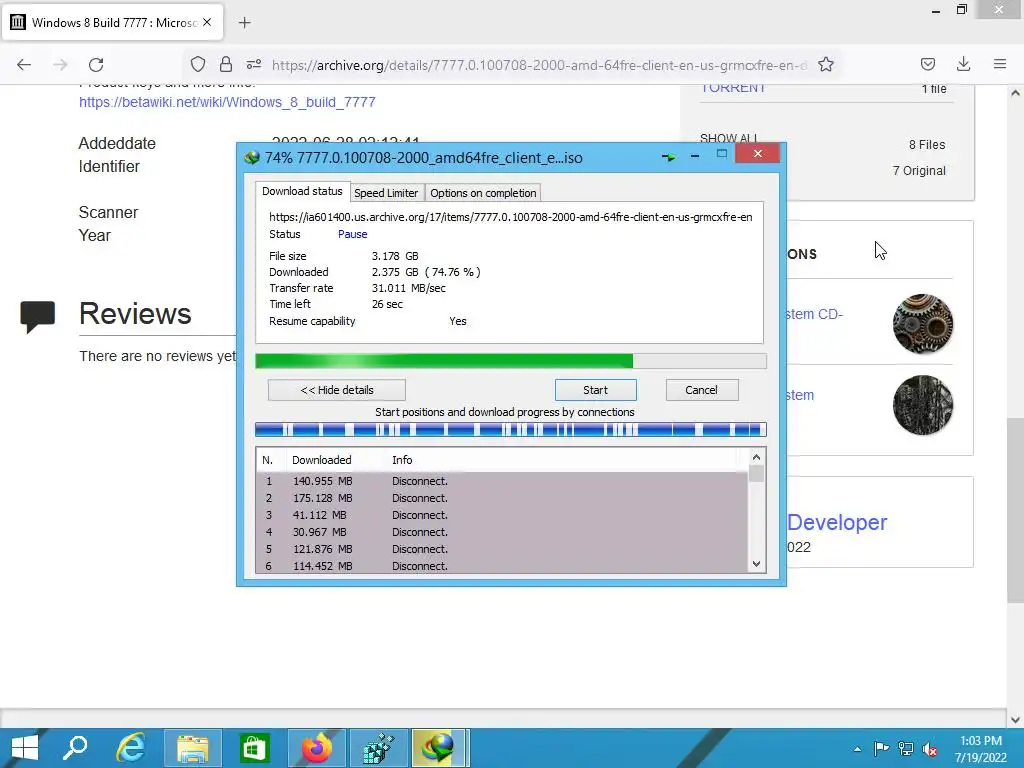This screenshot has height=768, width=1024.
Task: Click the Firefox address bar URL
Action: tap(539, 65)
